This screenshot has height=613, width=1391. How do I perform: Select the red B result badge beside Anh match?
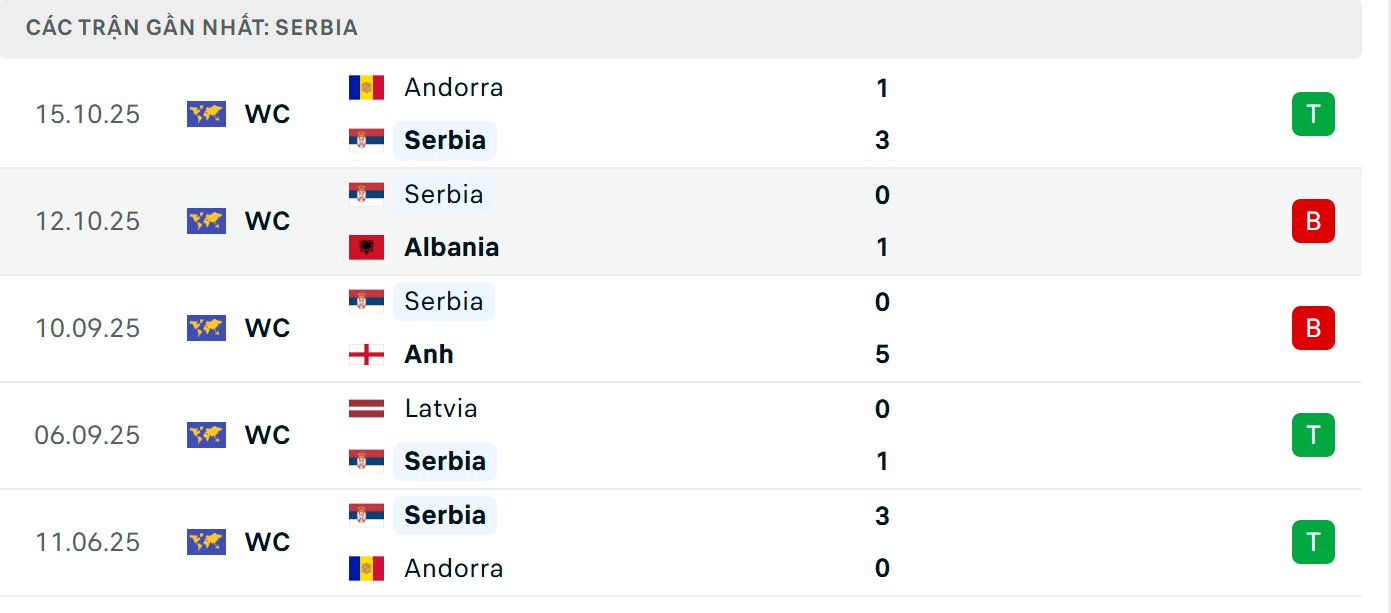[x=1312, y=328]
